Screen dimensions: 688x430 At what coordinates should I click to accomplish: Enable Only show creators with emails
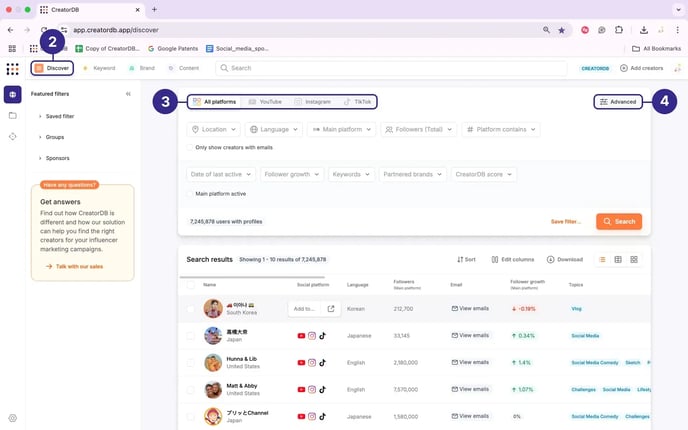click(x=190, y=147)
